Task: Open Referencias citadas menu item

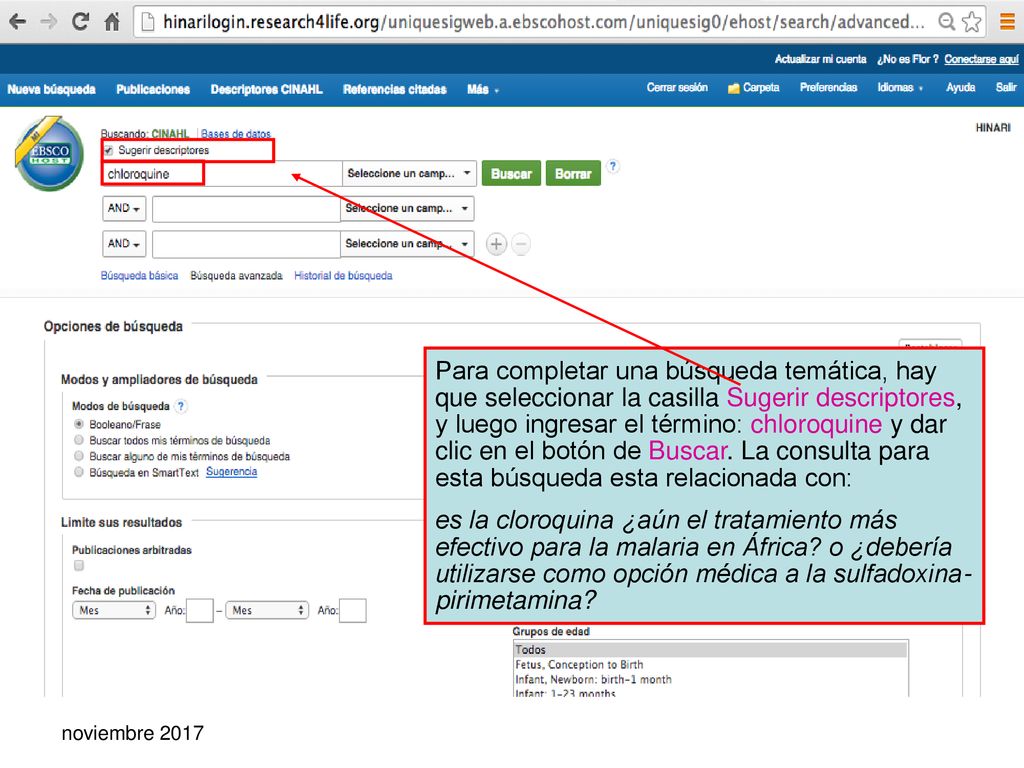Action: click(x=394, y=89)
